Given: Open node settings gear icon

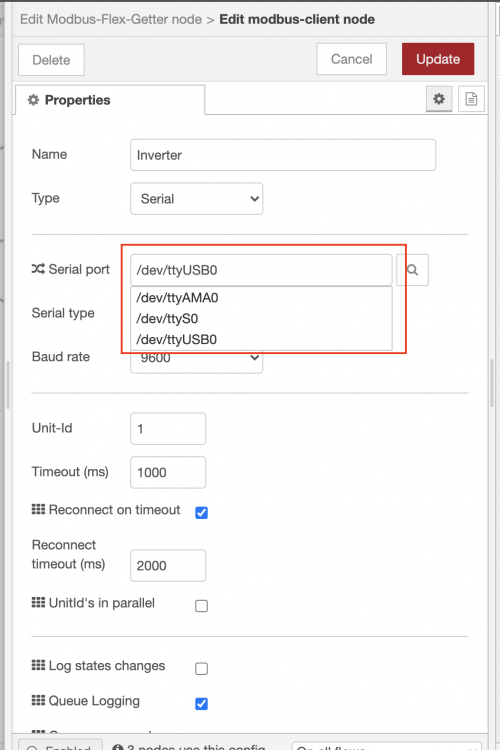Looking at the screenshot, I should (x=439, y=99).
